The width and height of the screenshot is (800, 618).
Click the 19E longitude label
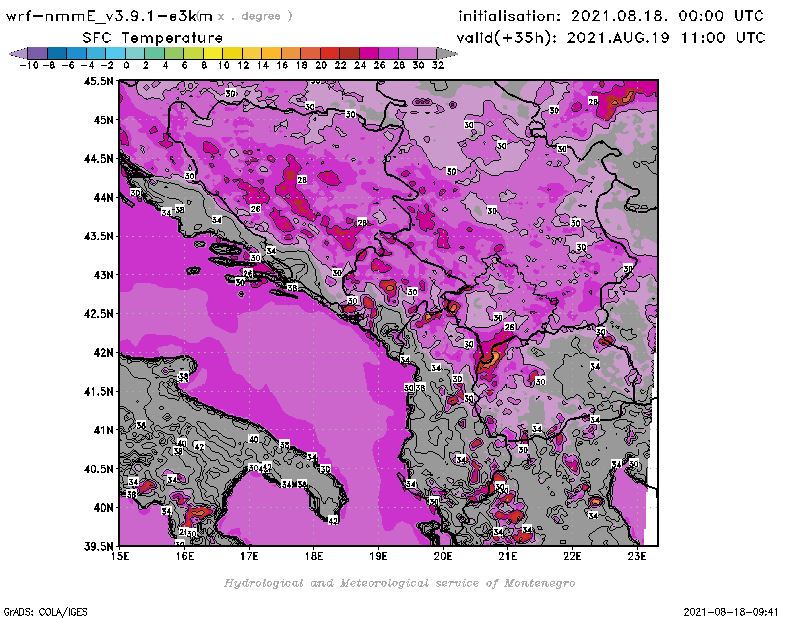[378, 556]
